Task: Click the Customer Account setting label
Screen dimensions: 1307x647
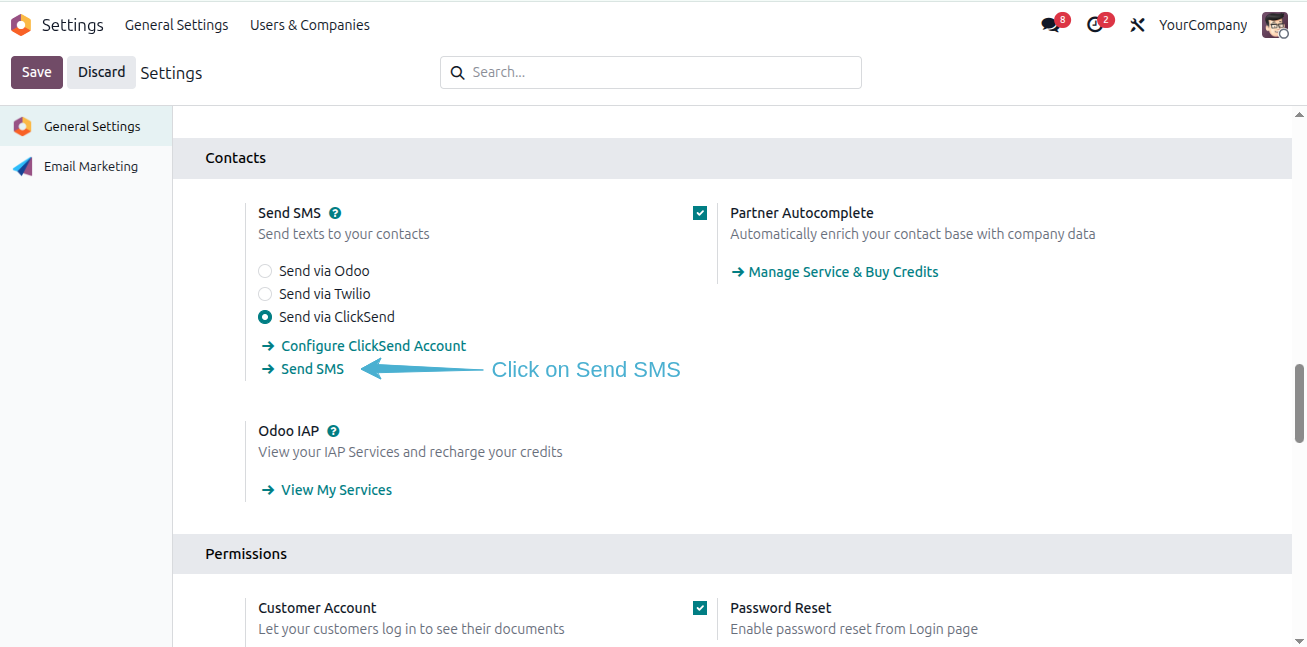Action: (317, 608)
